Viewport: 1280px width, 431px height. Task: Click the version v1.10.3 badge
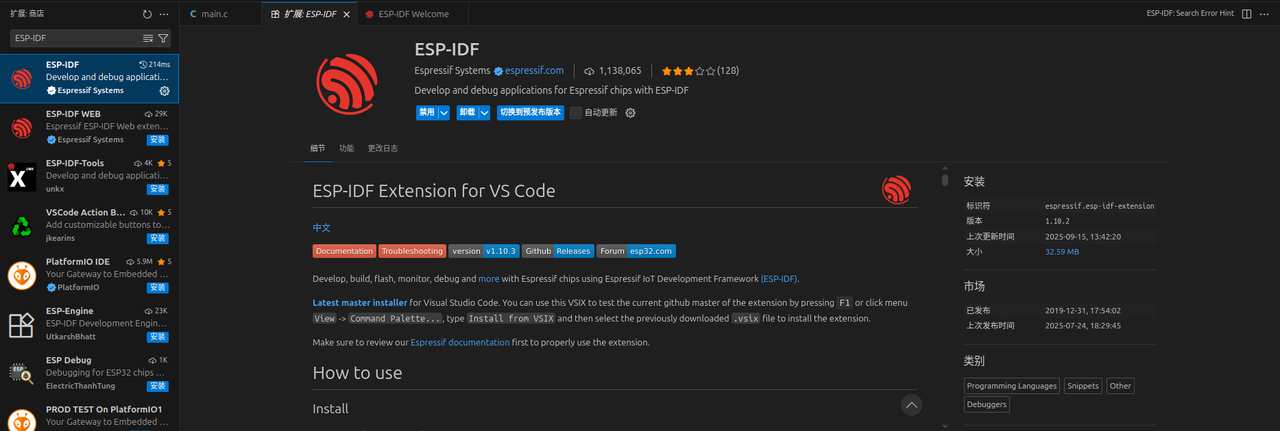(483, 251)
